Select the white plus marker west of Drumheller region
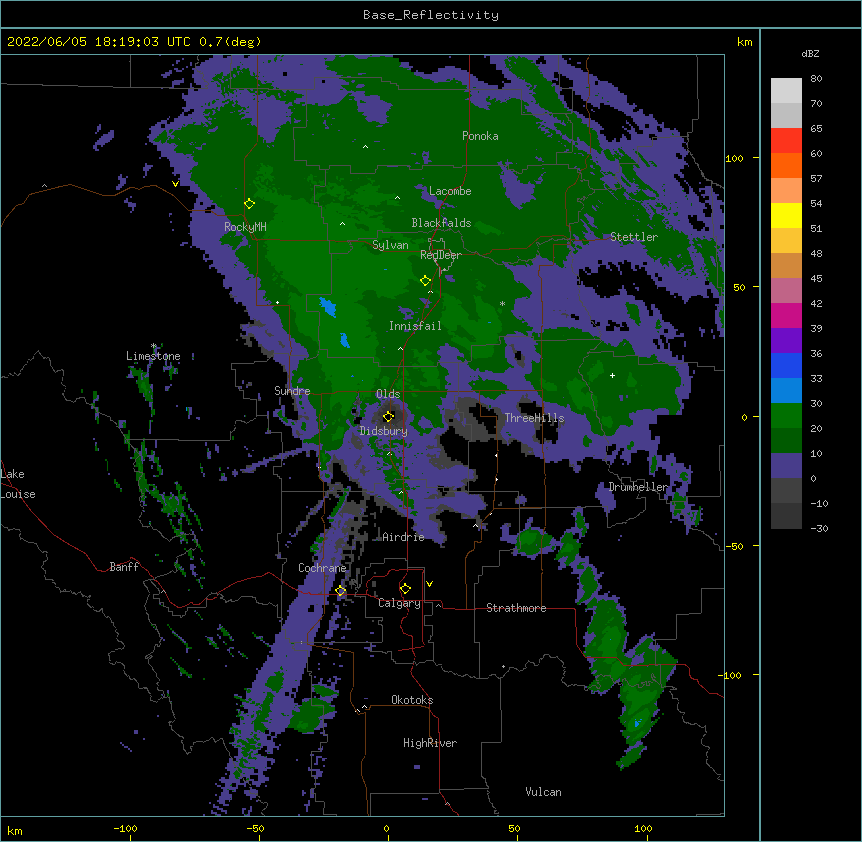The width and height of the screenshot is (862, 842). pos(612,375)
